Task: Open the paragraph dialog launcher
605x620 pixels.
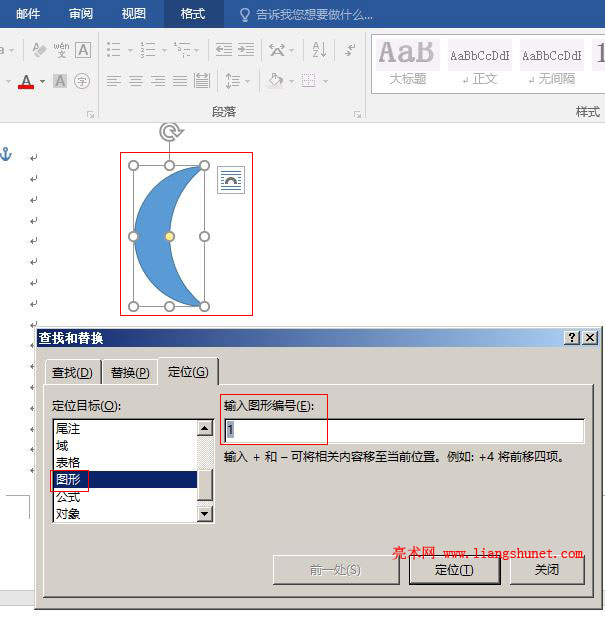Action: [357, 114]
